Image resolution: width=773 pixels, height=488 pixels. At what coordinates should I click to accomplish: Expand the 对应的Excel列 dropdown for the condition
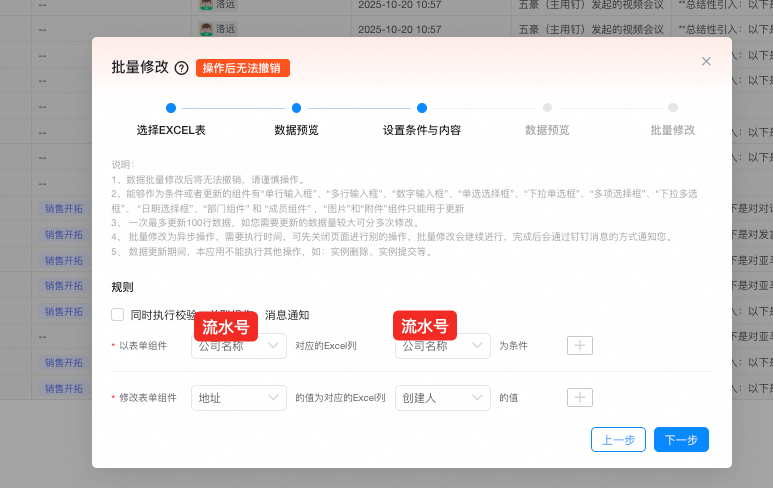(442, 346)
